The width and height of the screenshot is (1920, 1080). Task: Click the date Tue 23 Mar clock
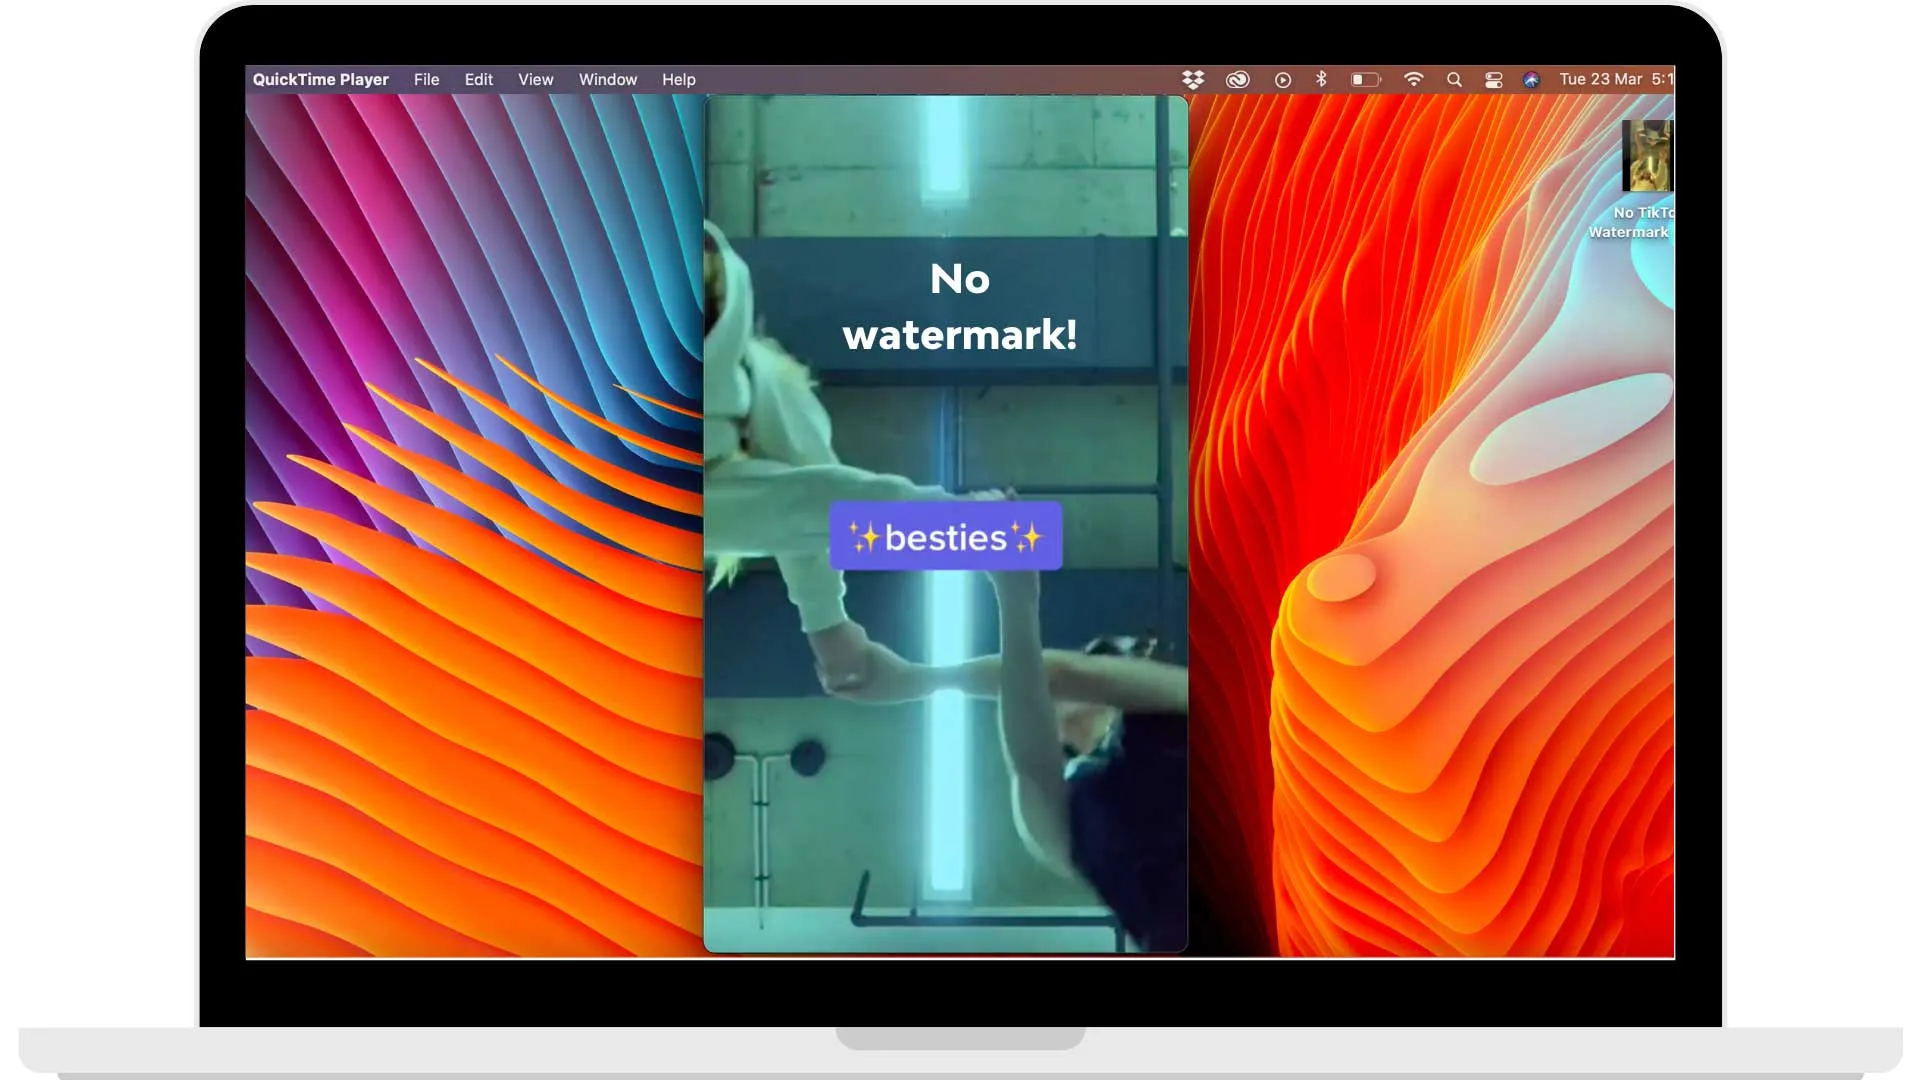(x=1616, y=79)
